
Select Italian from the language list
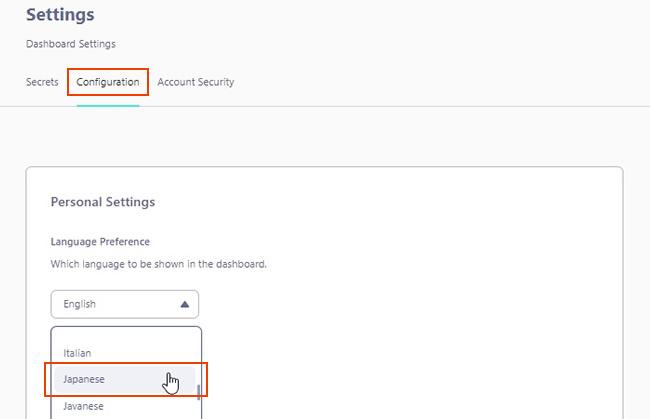[x=78, y=353]
